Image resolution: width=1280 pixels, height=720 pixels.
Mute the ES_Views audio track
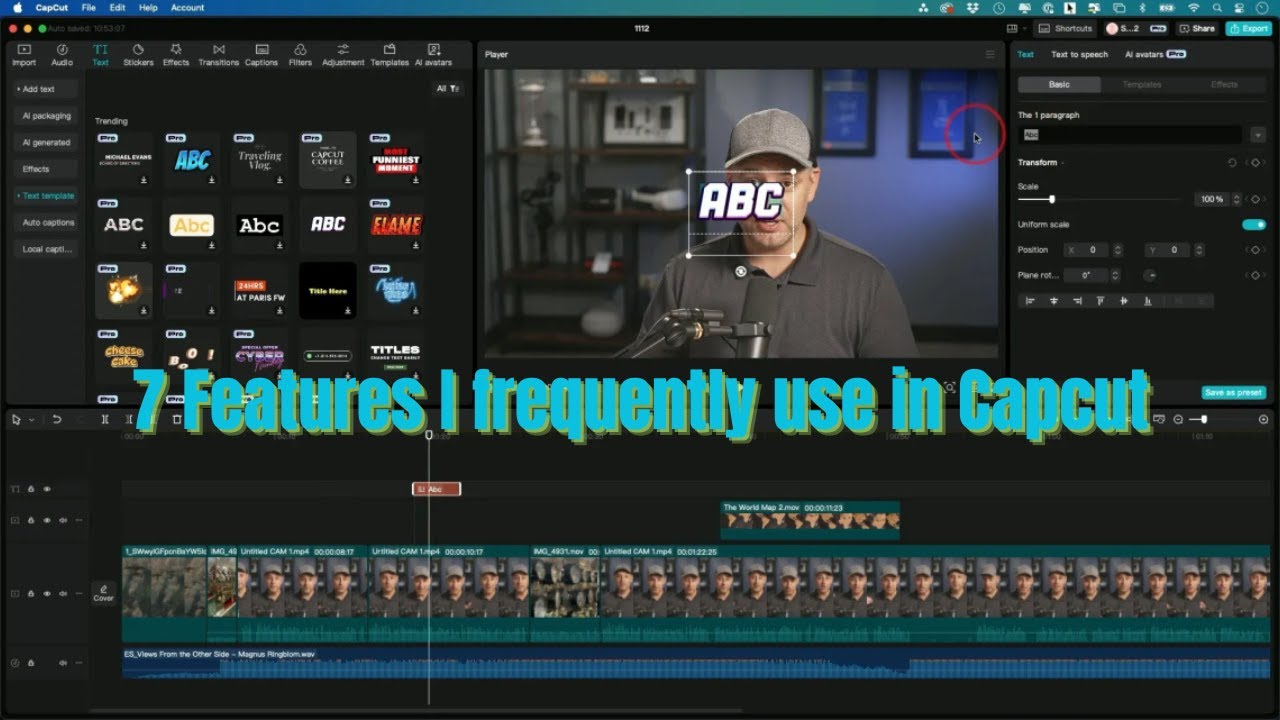[x=63, y=662]
